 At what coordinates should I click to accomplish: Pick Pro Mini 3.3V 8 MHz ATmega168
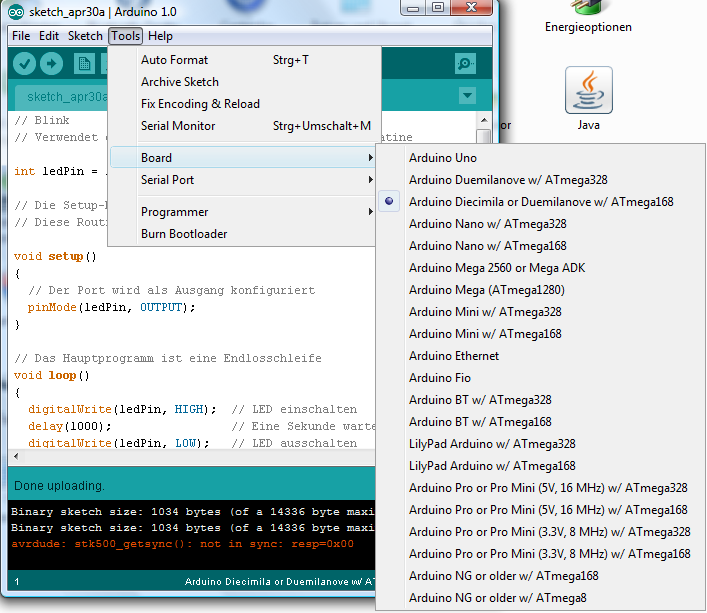tap(541, 554)
